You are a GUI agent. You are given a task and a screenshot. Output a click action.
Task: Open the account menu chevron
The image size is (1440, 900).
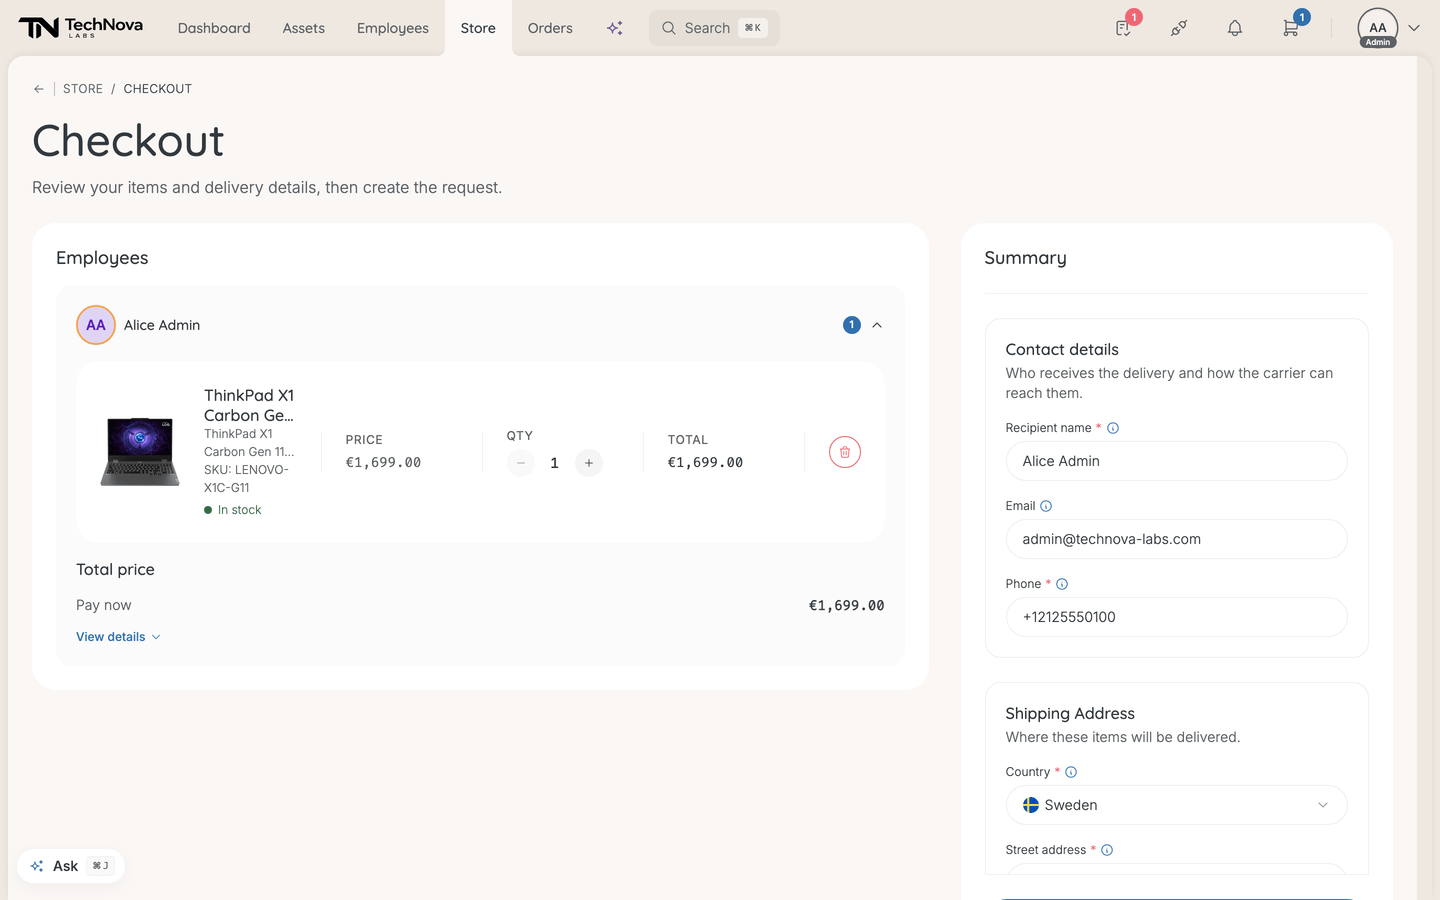coord(1414,28)
